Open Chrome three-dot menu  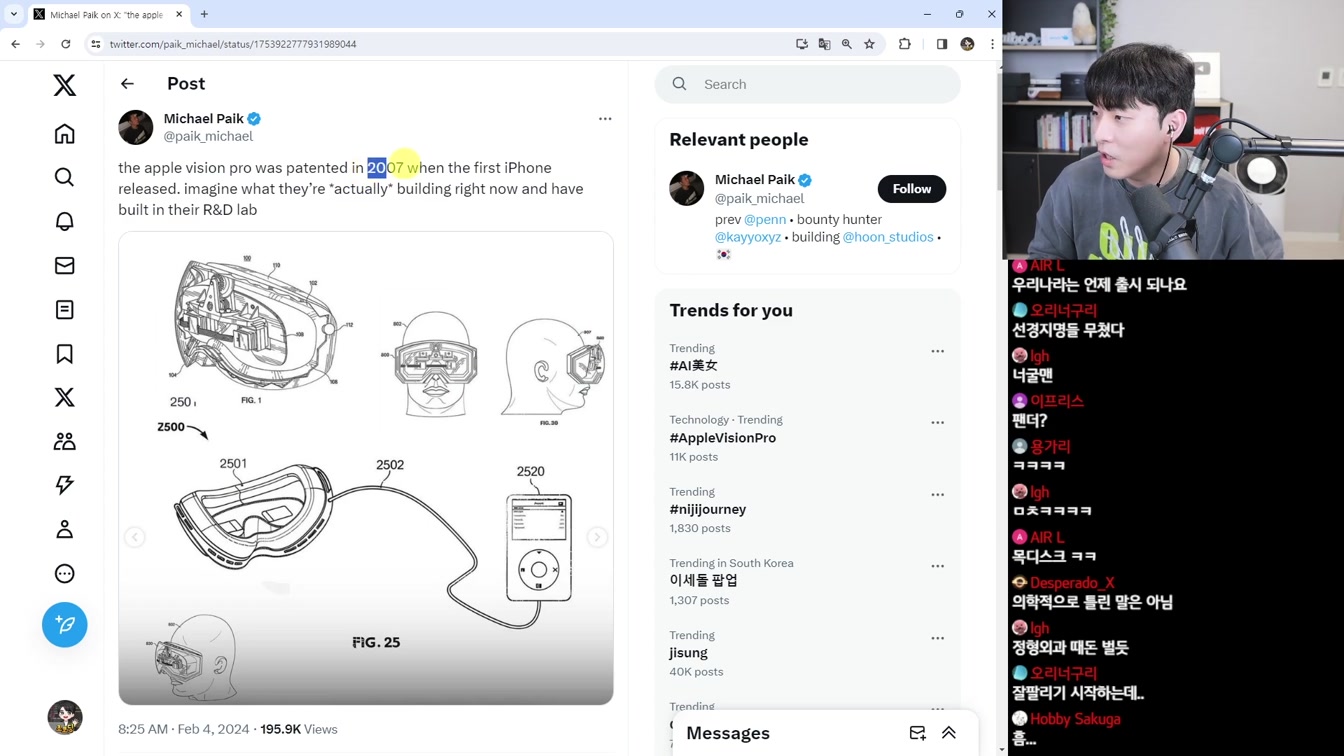coord(992,44)
